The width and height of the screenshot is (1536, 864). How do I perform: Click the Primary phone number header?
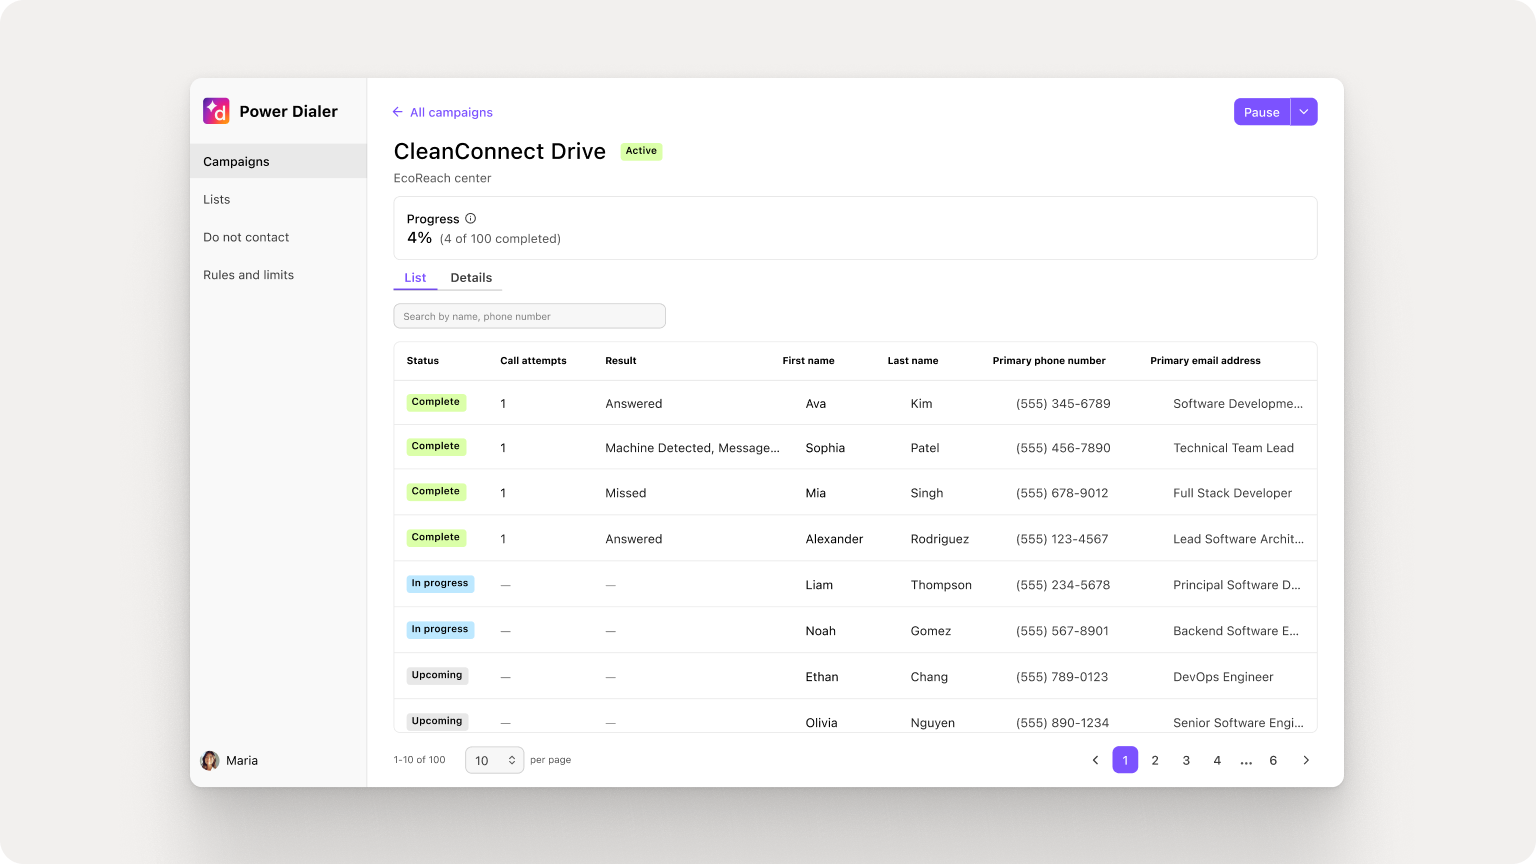tap(1049, 361)
